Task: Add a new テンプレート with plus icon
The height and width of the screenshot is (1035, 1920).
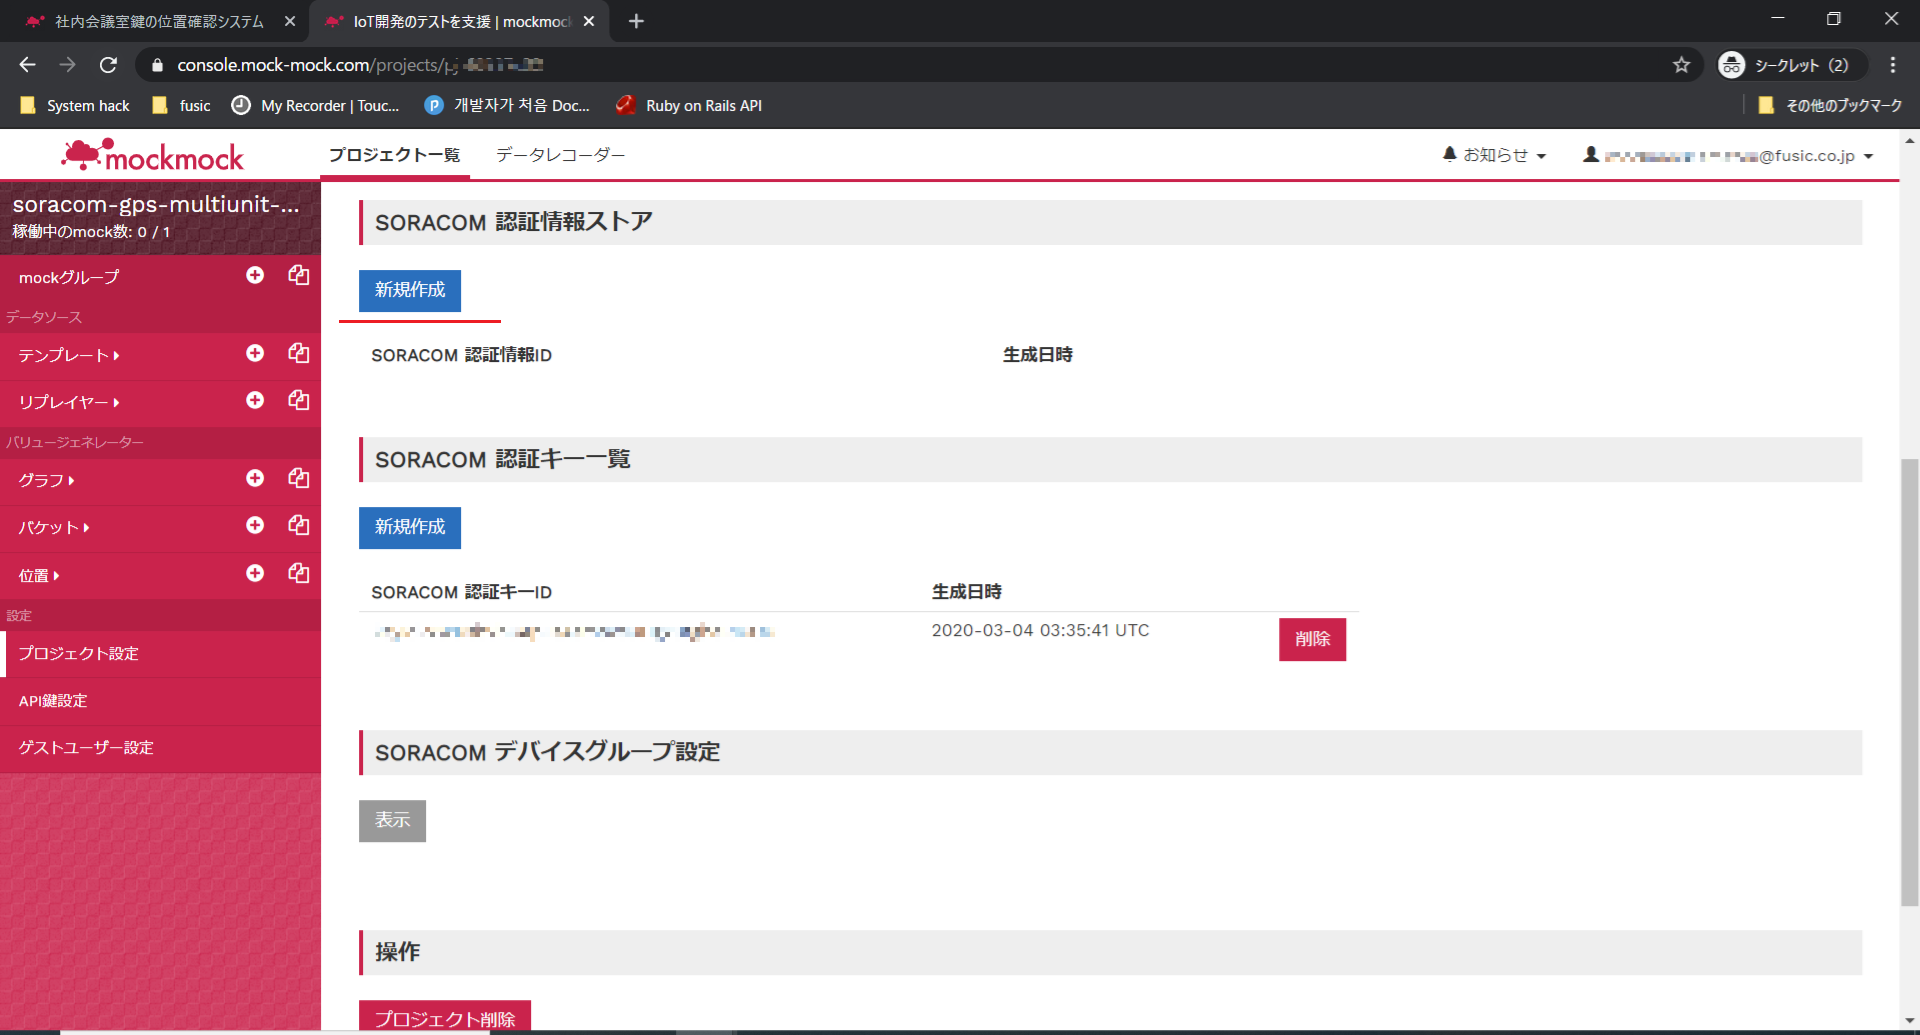Action: point(255,353)
